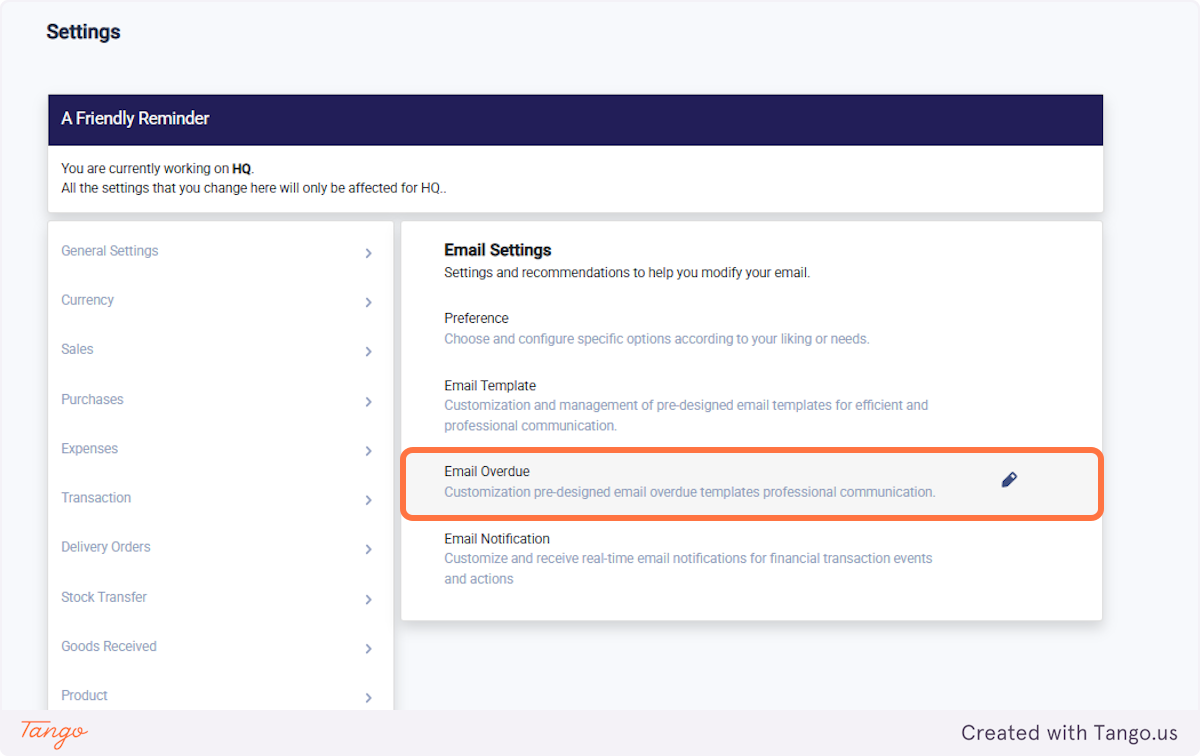Expand the Delivery Orders chevron arrow
The height and width of the screenshot is (756, 1200).
(x=368, y=549)
